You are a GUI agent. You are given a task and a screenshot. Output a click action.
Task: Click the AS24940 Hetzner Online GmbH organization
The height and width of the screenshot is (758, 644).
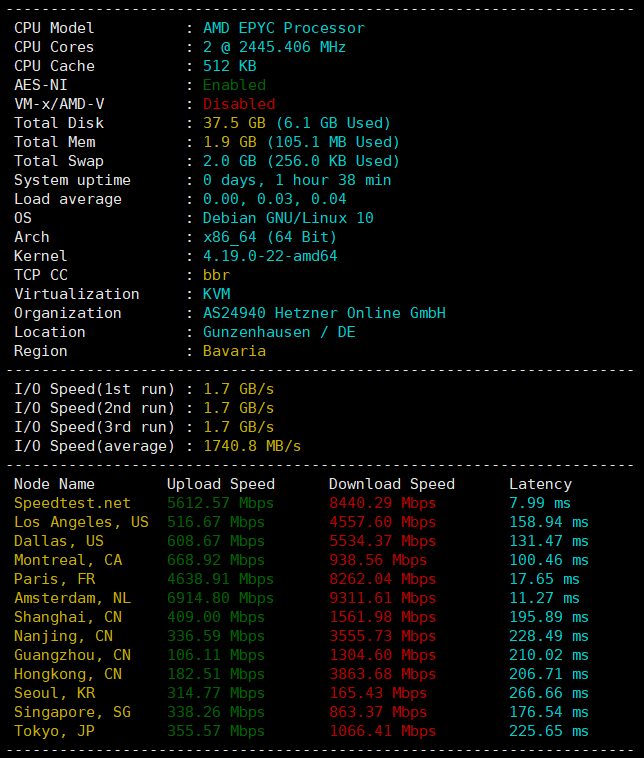coord(324,313)
